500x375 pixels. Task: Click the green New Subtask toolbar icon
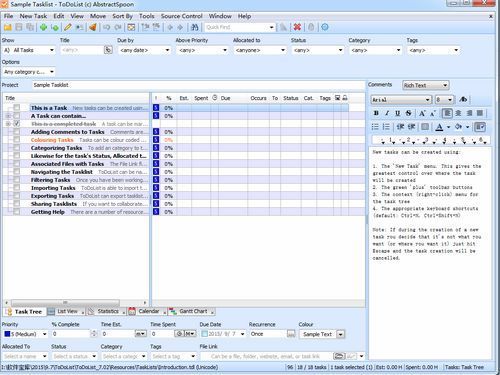55,27
